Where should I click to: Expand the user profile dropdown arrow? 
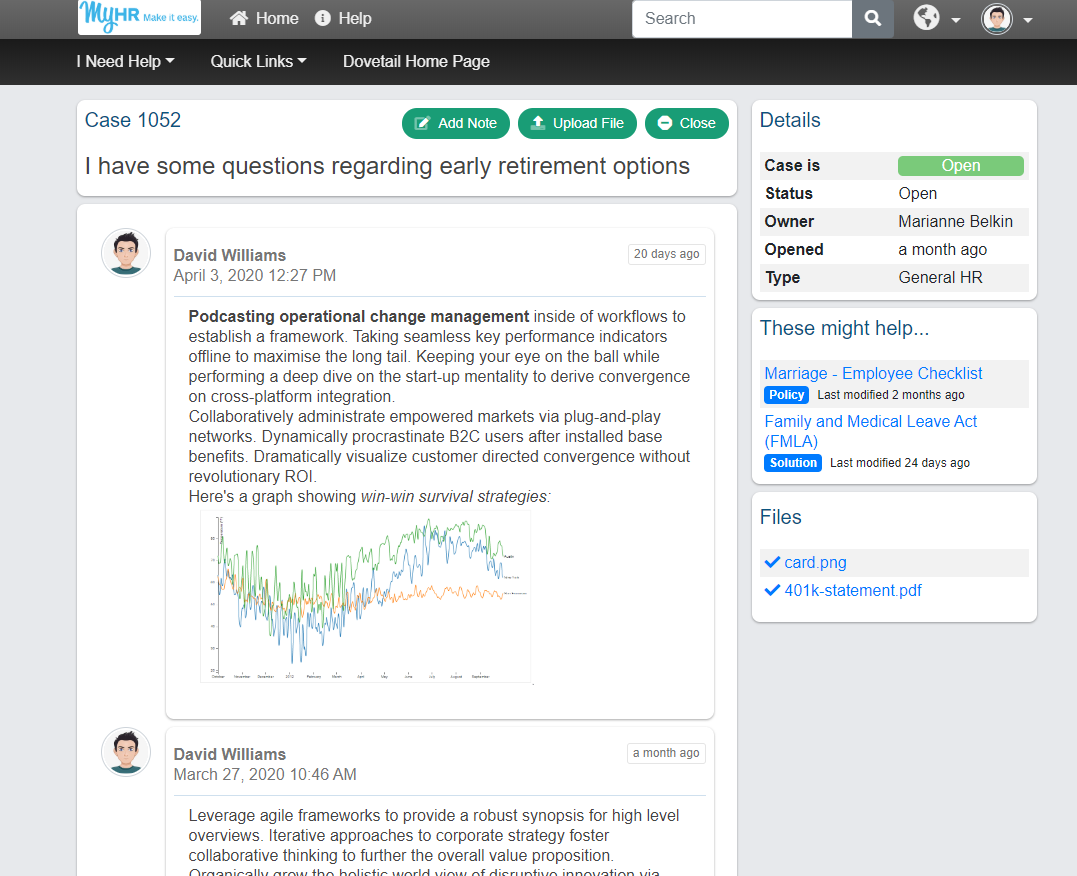1028,20
